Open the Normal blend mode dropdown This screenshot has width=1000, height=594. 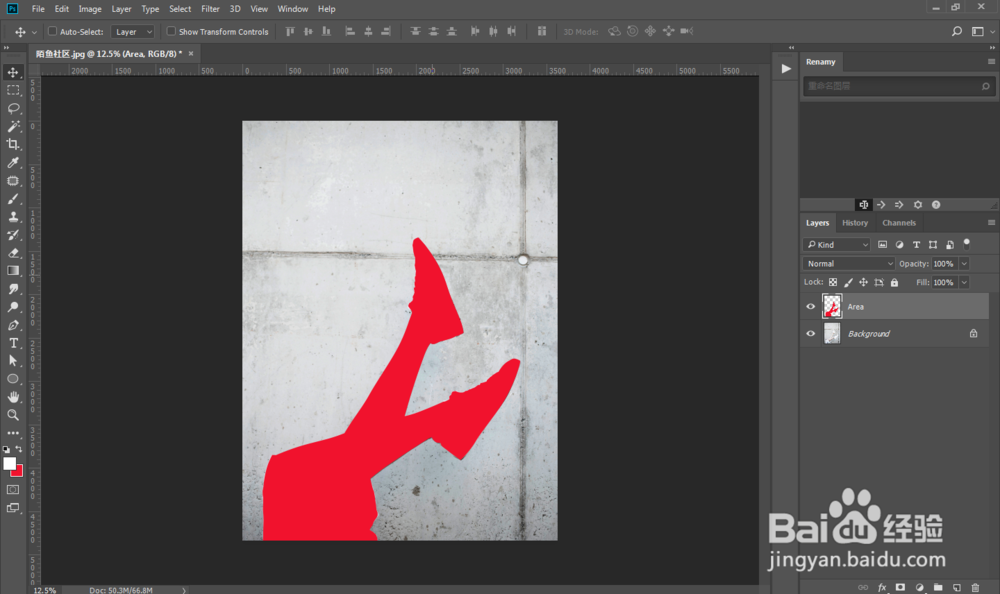[x=849, y=264]
